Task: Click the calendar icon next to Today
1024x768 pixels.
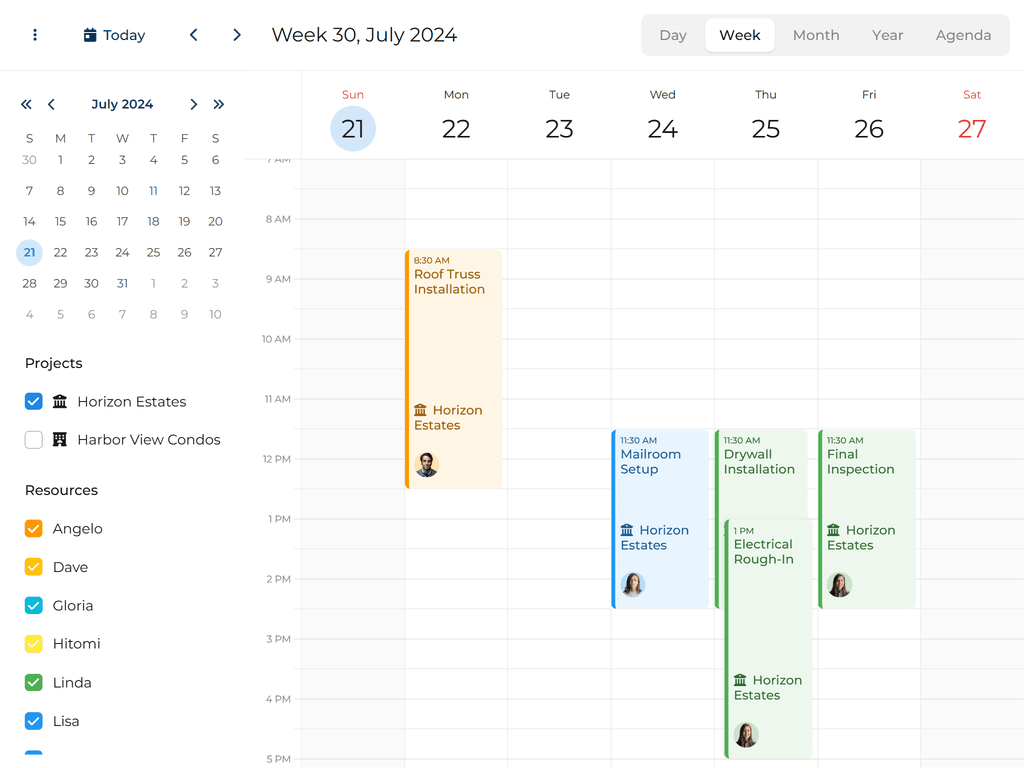Action: pos(90,35)
